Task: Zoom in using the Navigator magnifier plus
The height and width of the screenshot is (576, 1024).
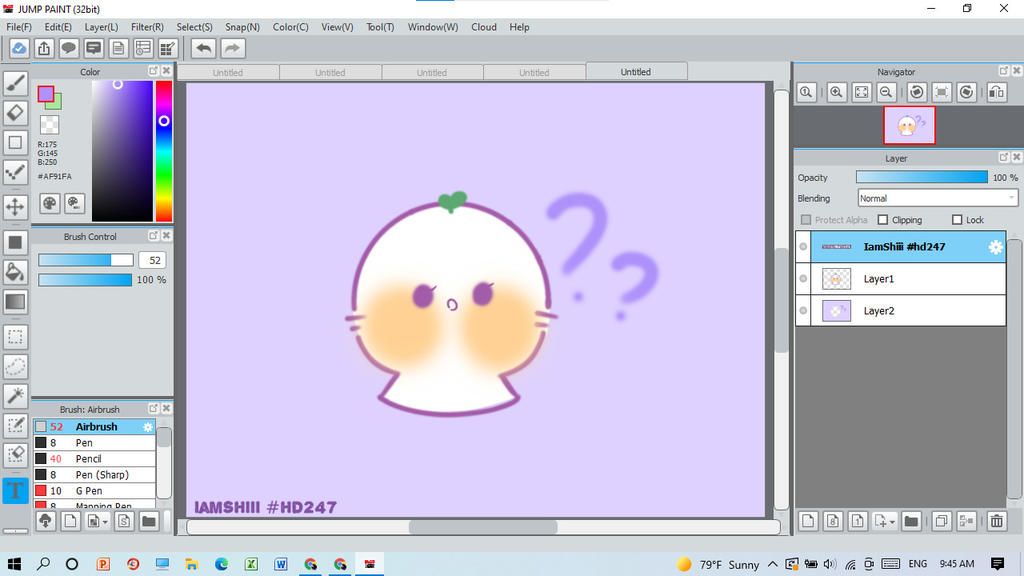Action: (836, 92)
